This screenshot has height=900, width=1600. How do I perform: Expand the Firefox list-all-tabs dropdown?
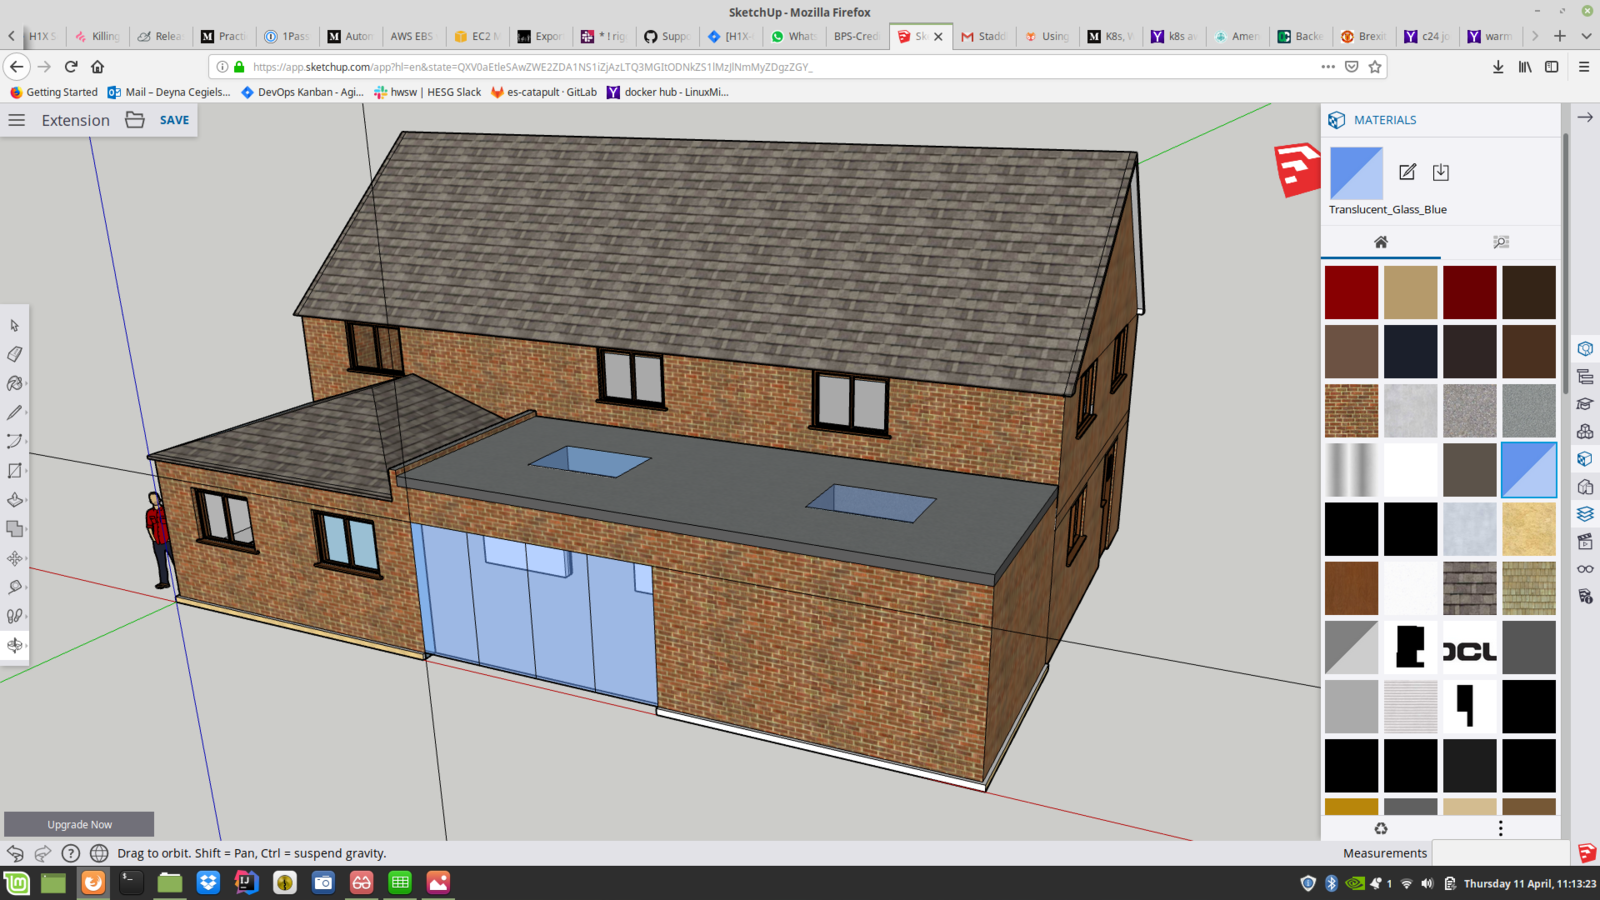pyautogui.click(x=1586, y=36)
